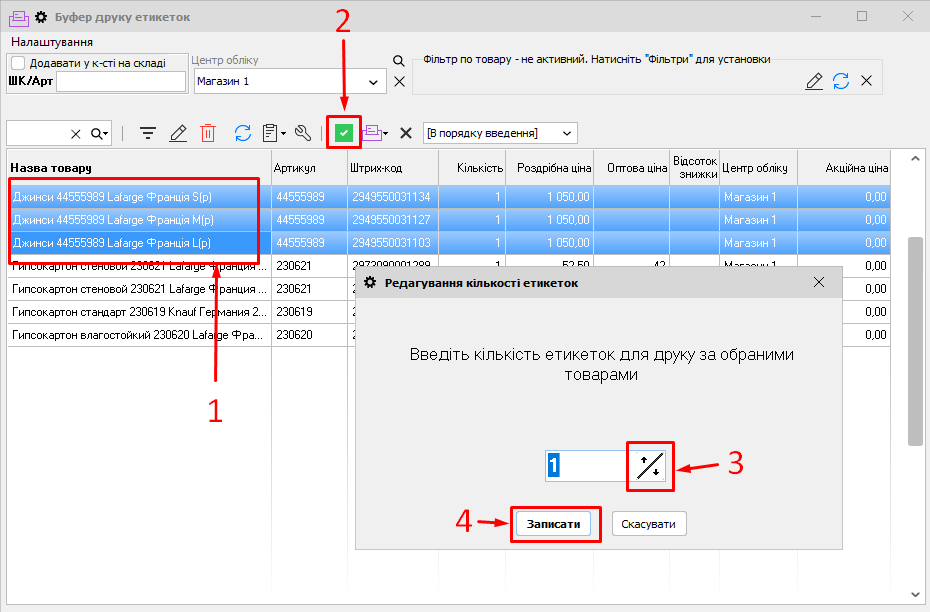Screen dimensions: 930x612
Task: Click the 'ШК/Арт' barcode input field
Action: point(120,82)
